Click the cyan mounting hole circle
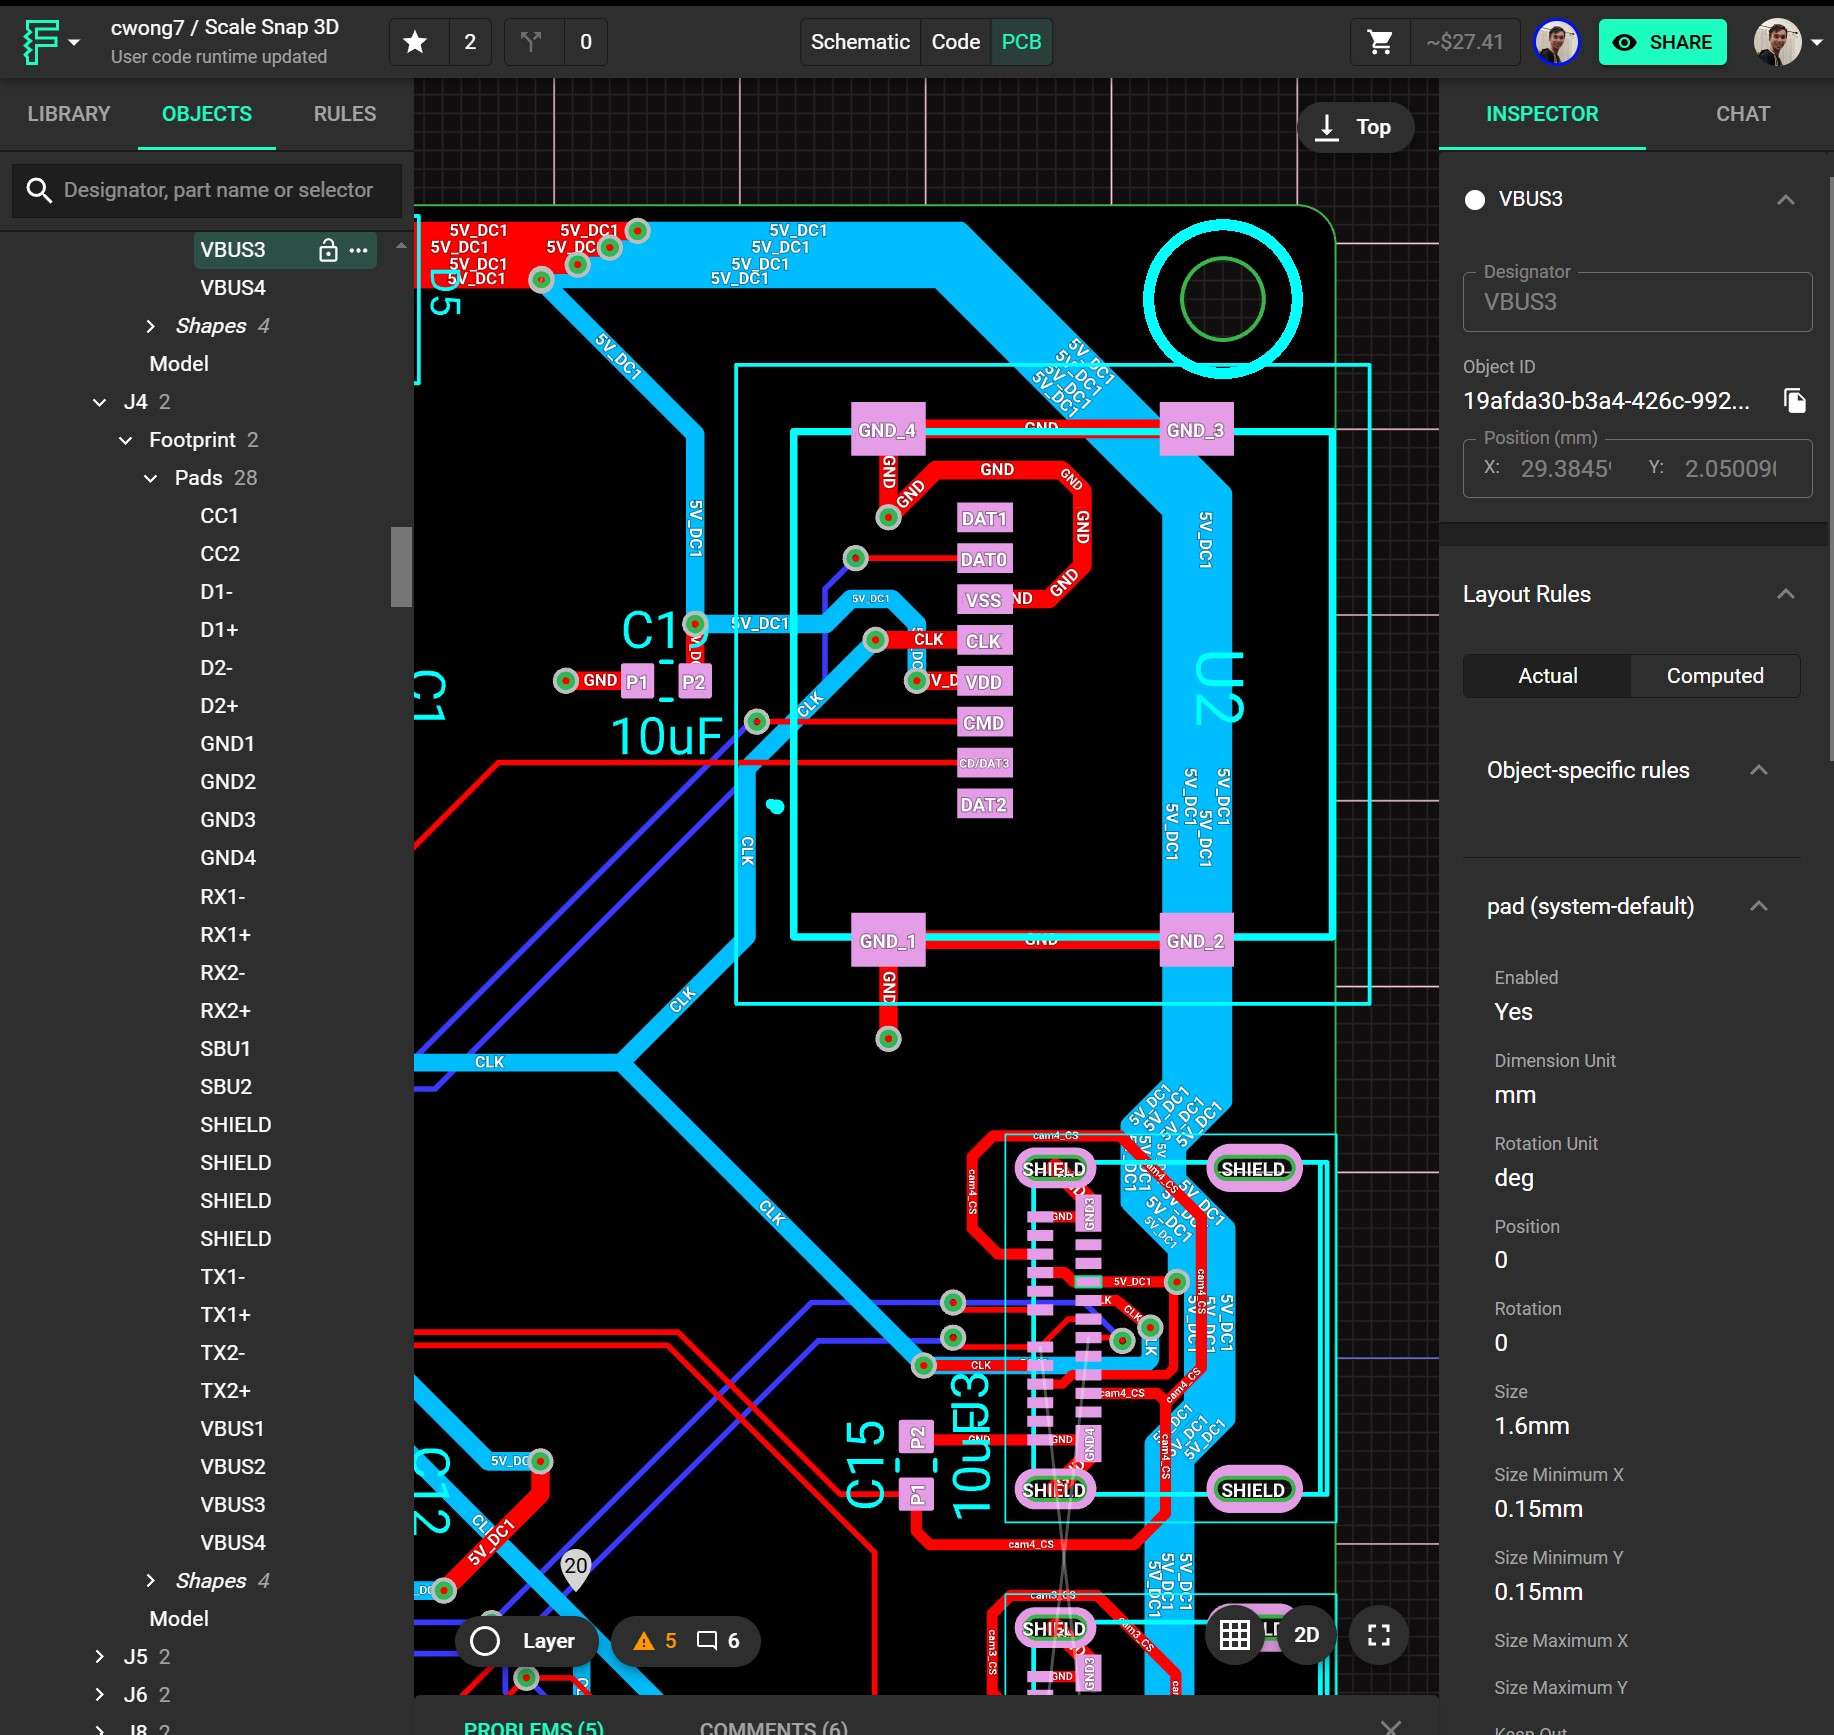 coord(1222,299)
